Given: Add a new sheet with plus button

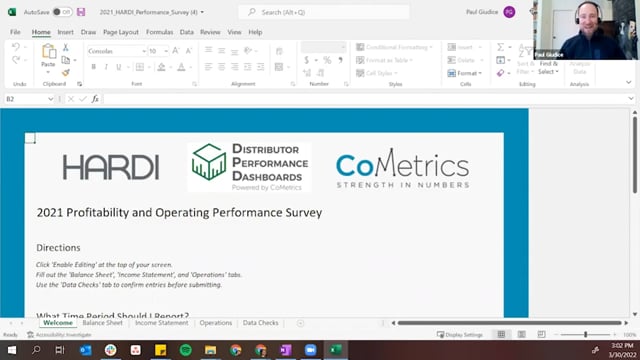Looking at the screenshot, I should tap(300, 323).
